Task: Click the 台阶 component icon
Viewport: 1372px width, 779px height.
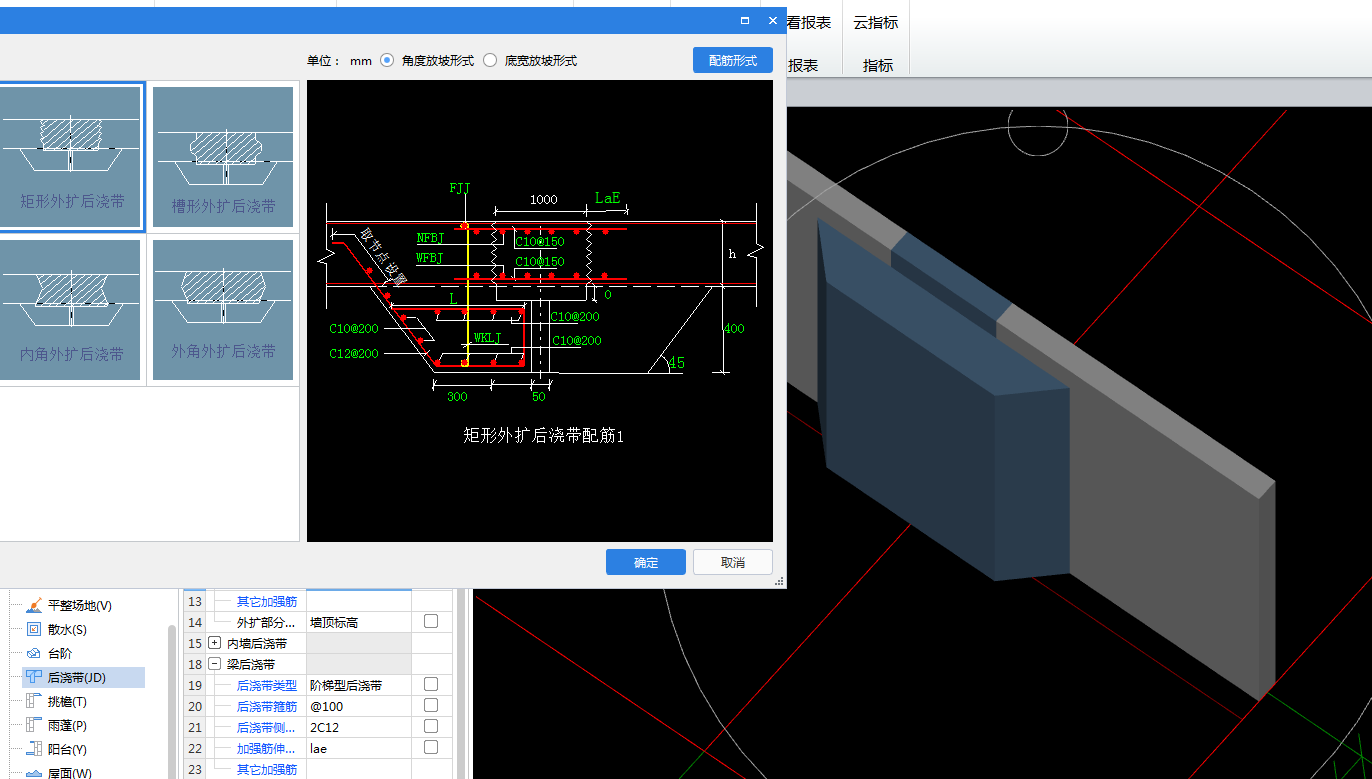Action: pyautogui.click(x=33, y=653)
